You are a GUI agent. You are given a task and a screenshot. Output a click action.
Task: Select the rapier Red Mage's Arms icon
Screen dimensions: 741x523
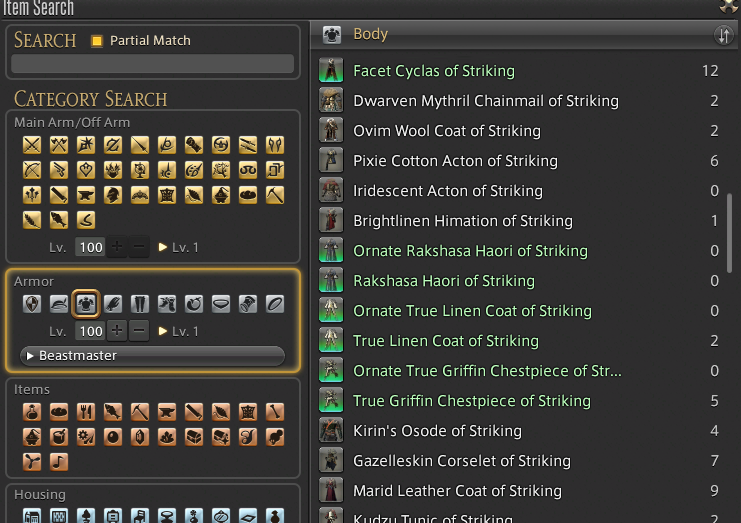(167, 170)
